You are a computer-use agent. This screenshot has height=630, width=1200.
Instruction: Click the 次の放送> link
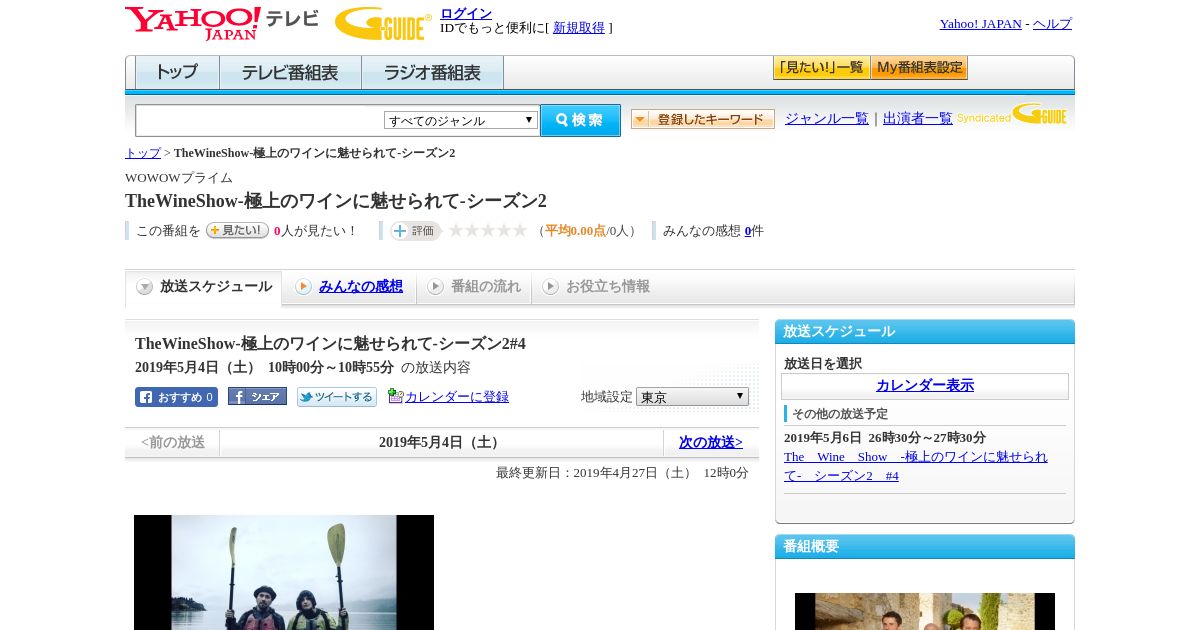pos(711,443)
